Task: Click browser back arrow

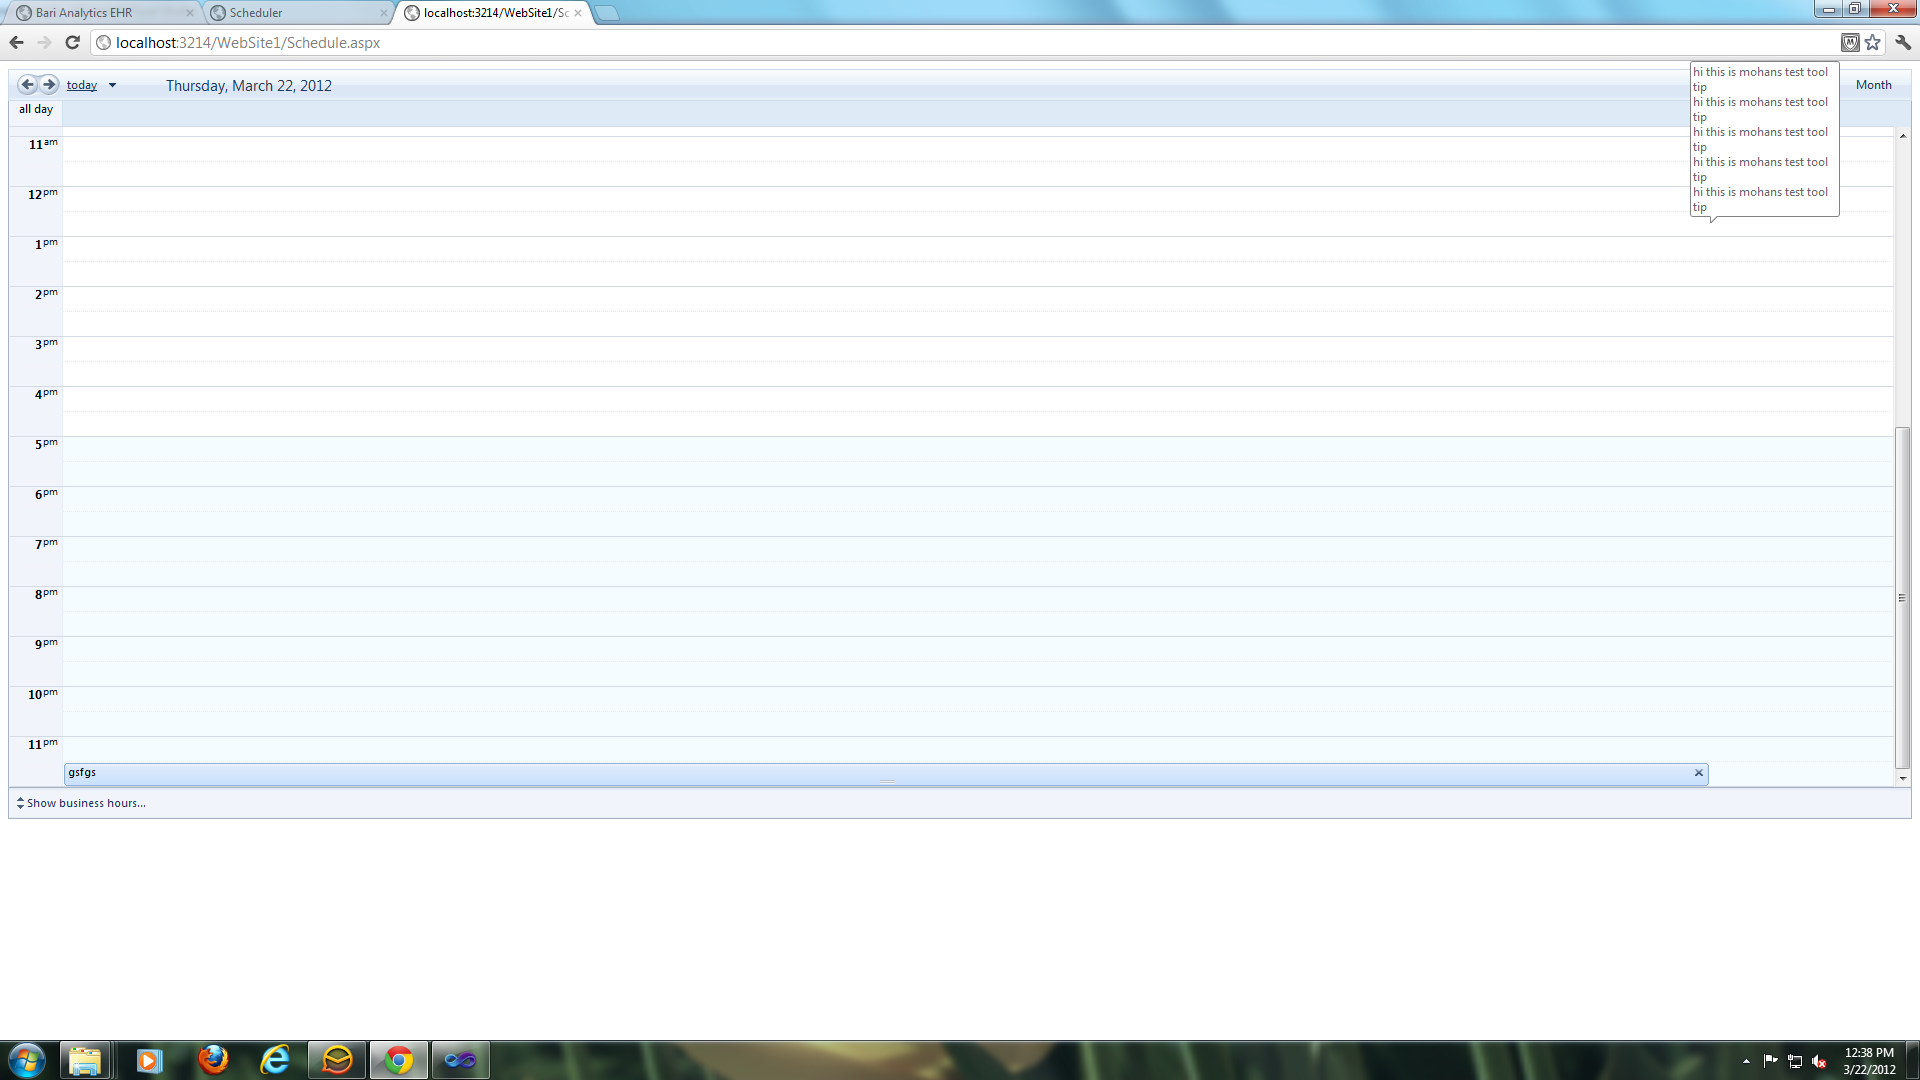Action: (x=16, y=42)
